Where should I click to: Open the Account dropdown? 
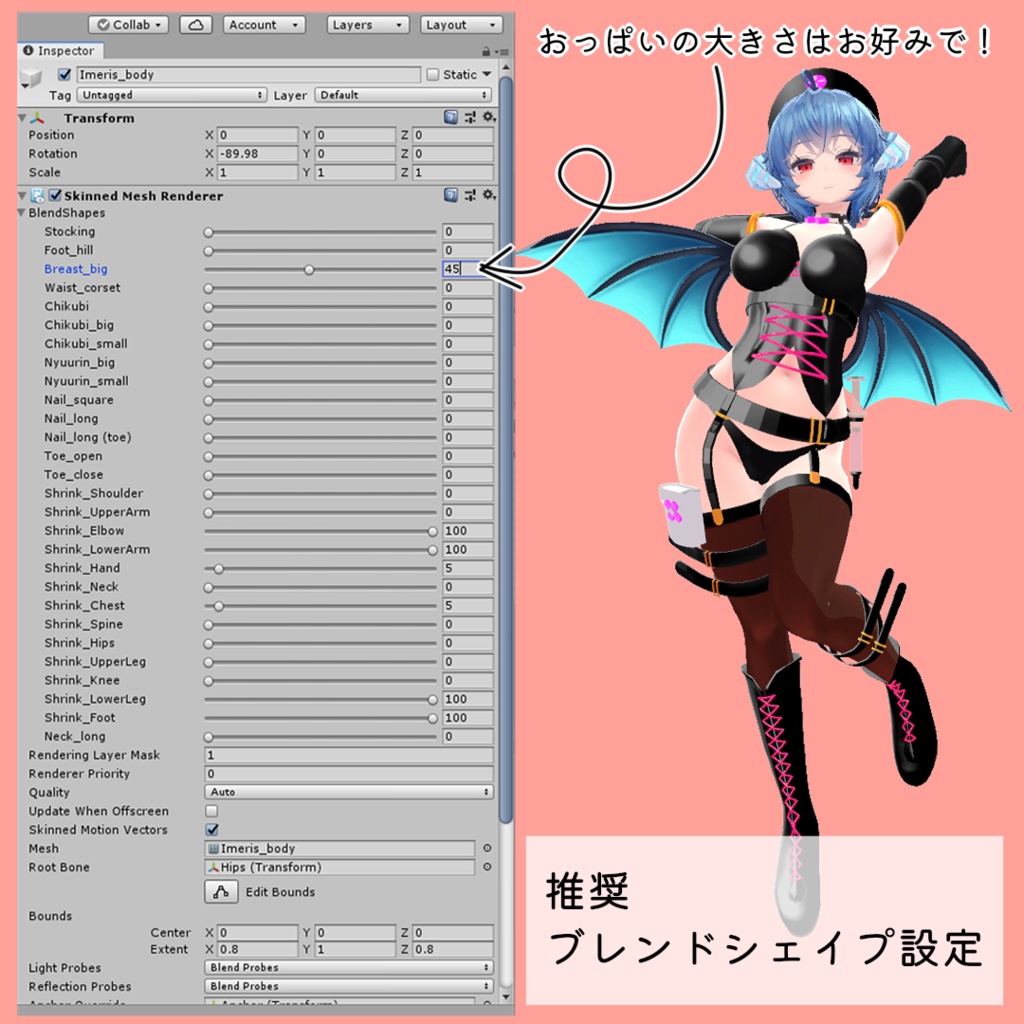pyautogui.click(x=264, y=25)
